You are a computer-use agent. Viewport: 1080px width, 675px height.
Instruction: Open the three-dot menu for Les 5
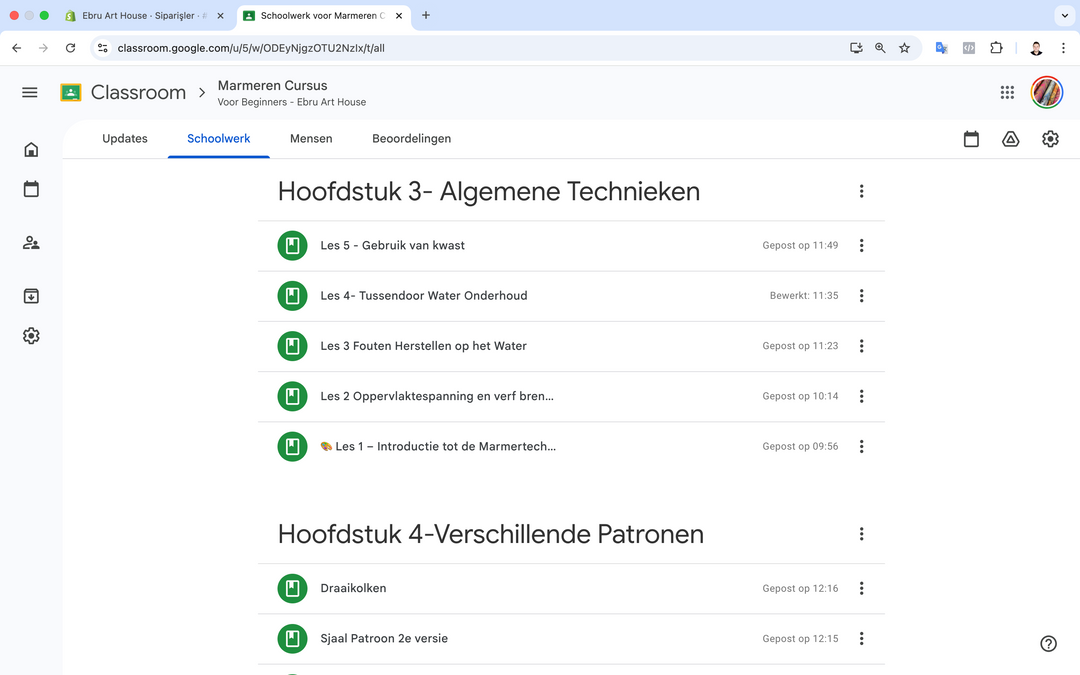click(861, 245)
